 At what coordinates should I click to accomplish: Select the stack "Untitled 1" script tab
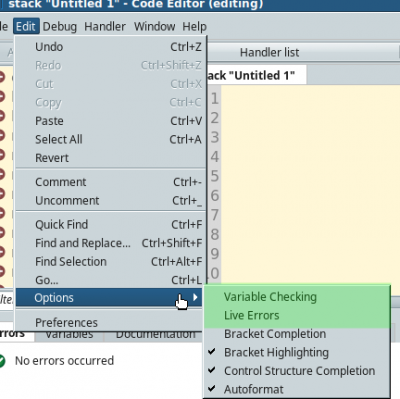pyautogui.click(x=255, y=75)
